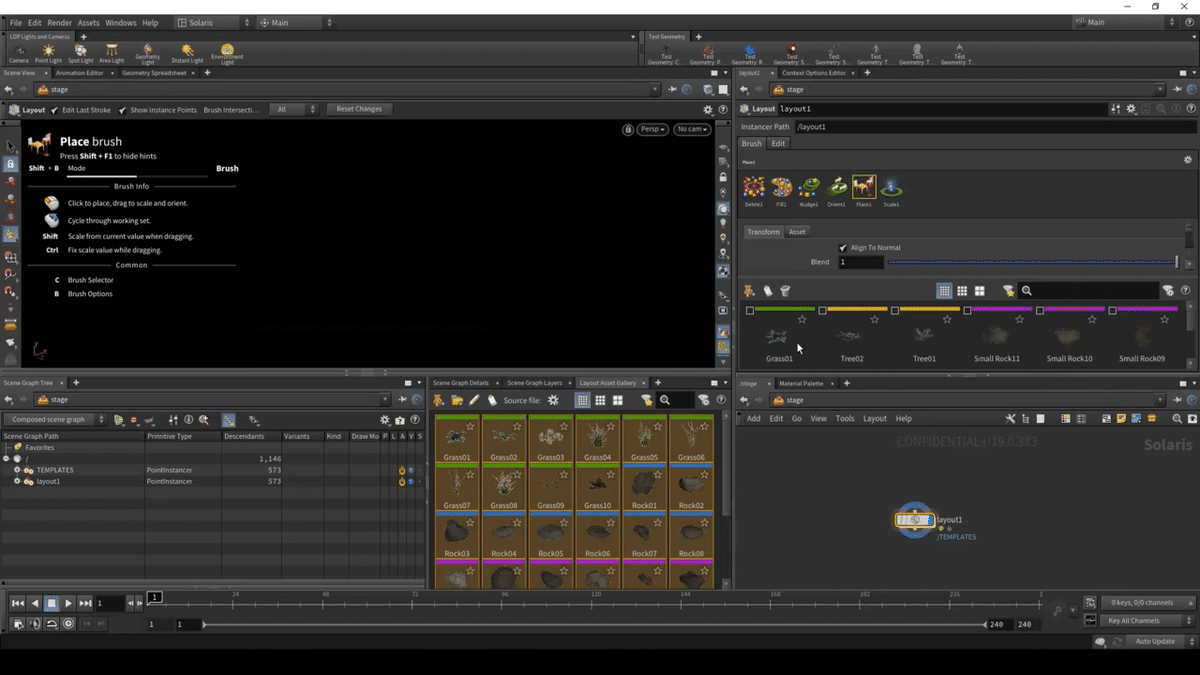This screenshot has width=1200, height=675.
Task: Select the Distant Light shelf tool
Action: tap(186, 53)
